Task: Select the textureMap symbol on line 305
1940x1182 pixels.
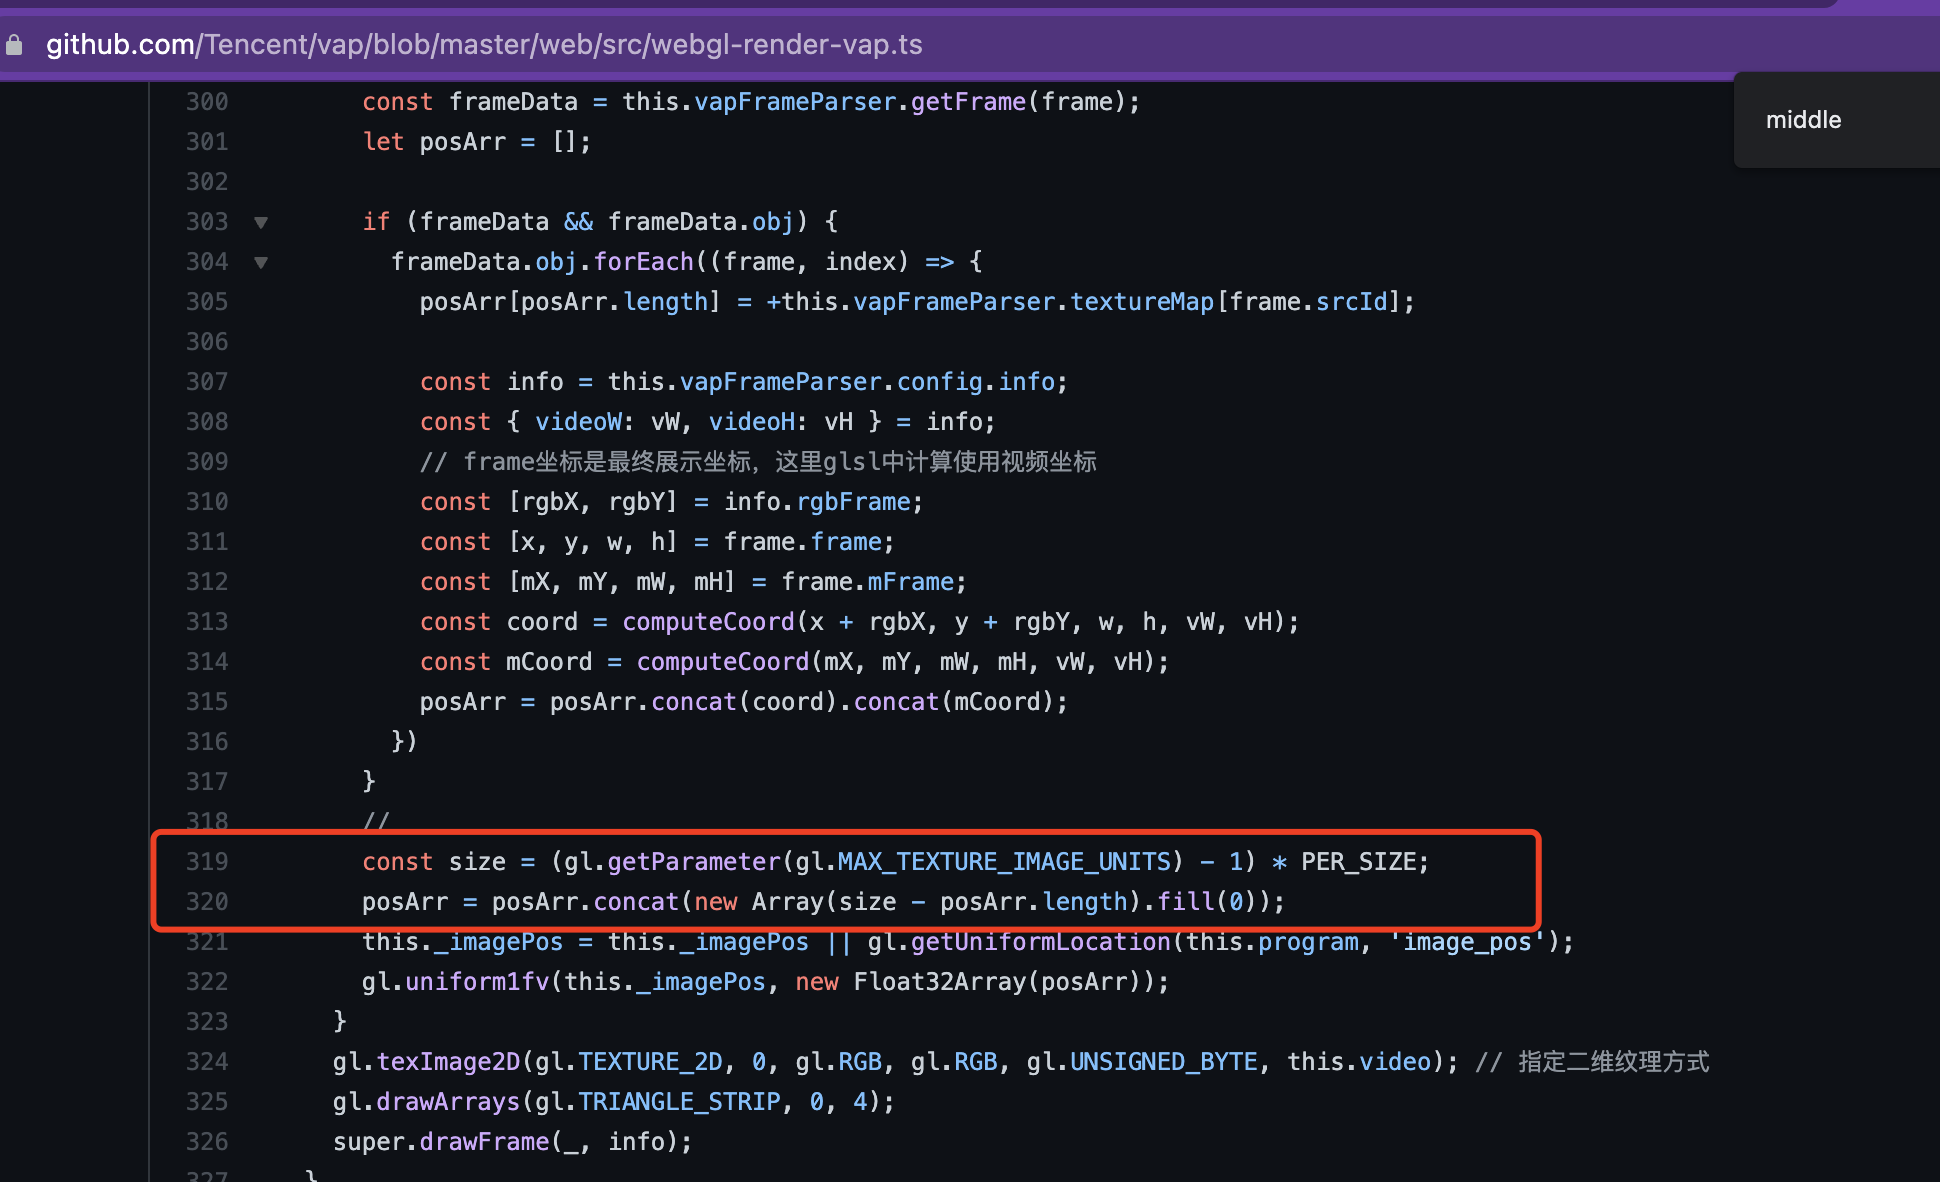Action: (1141, 301)
